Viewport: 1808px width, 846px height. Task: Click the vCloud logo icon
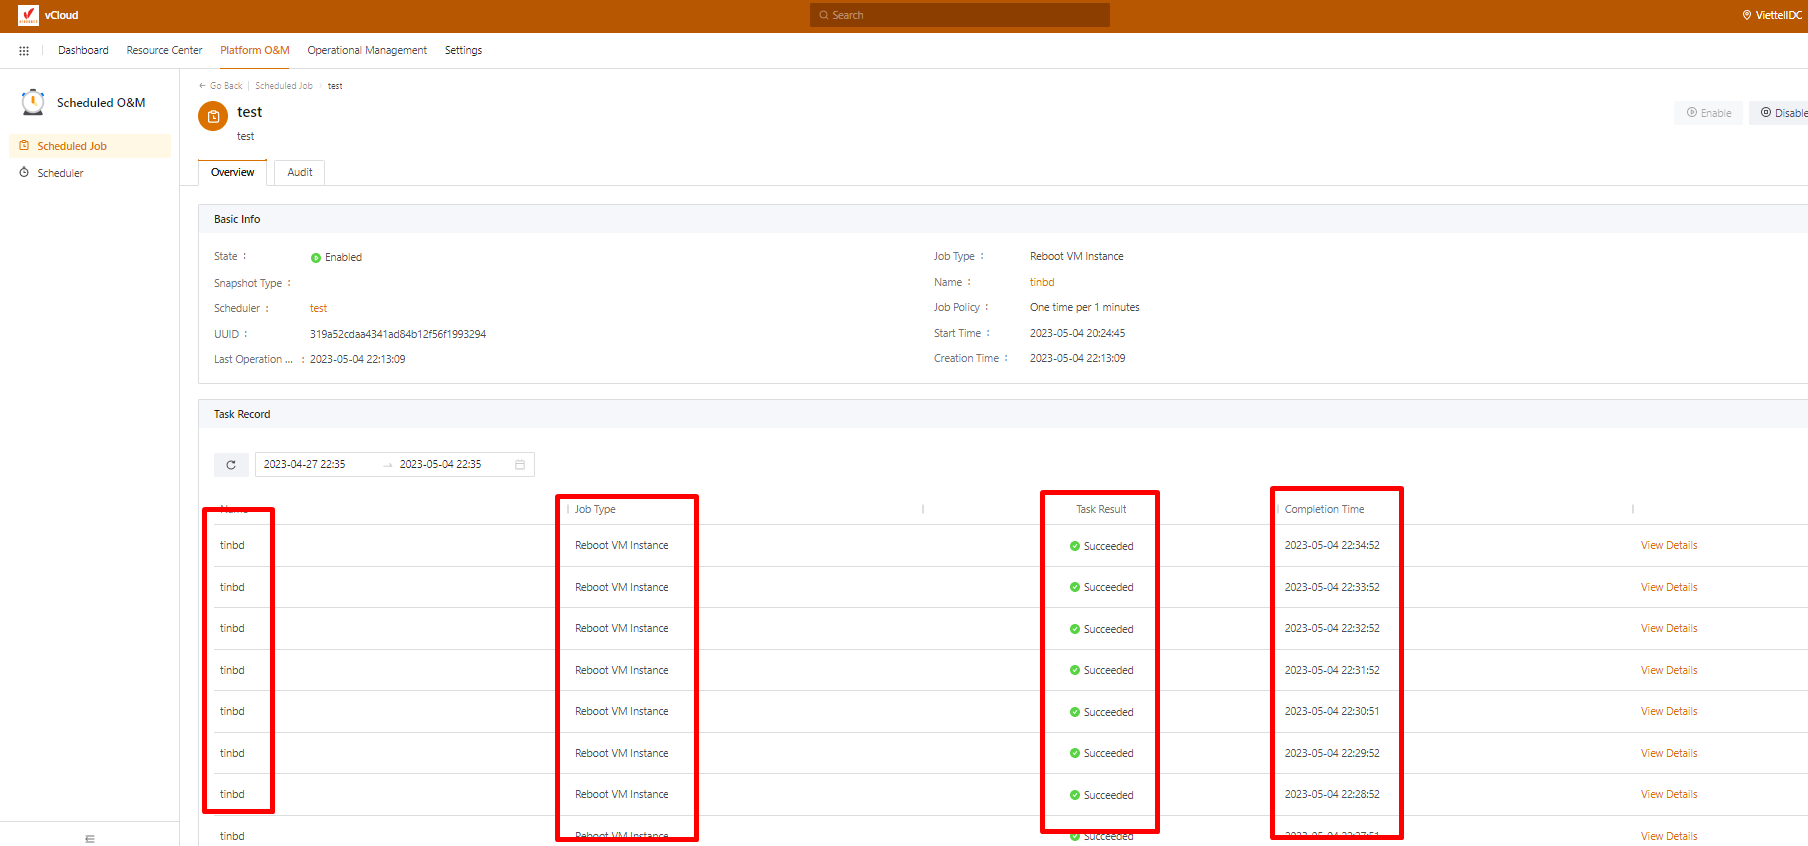tap(28, 15)
